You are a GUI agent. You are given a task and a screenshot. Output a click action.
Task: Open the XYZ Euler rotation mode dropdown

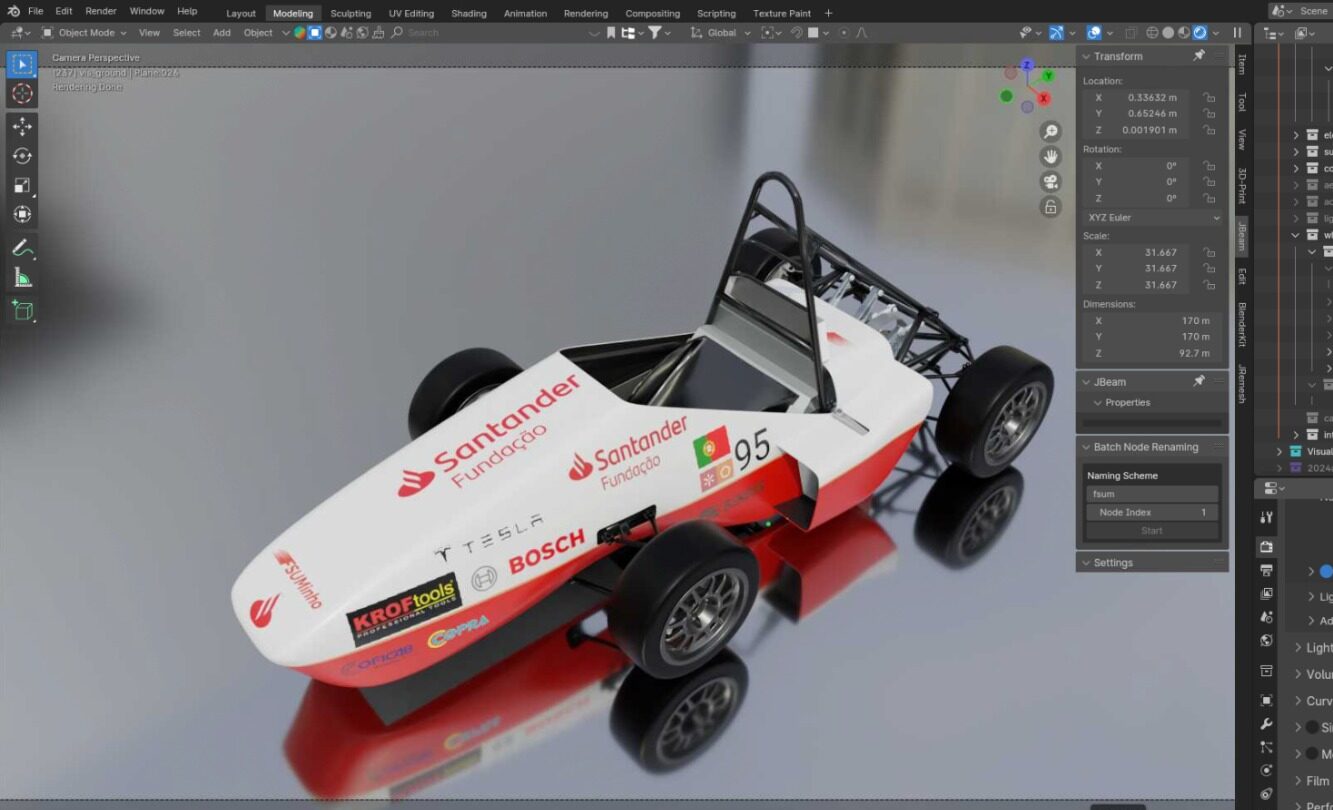coord(1152,217)
